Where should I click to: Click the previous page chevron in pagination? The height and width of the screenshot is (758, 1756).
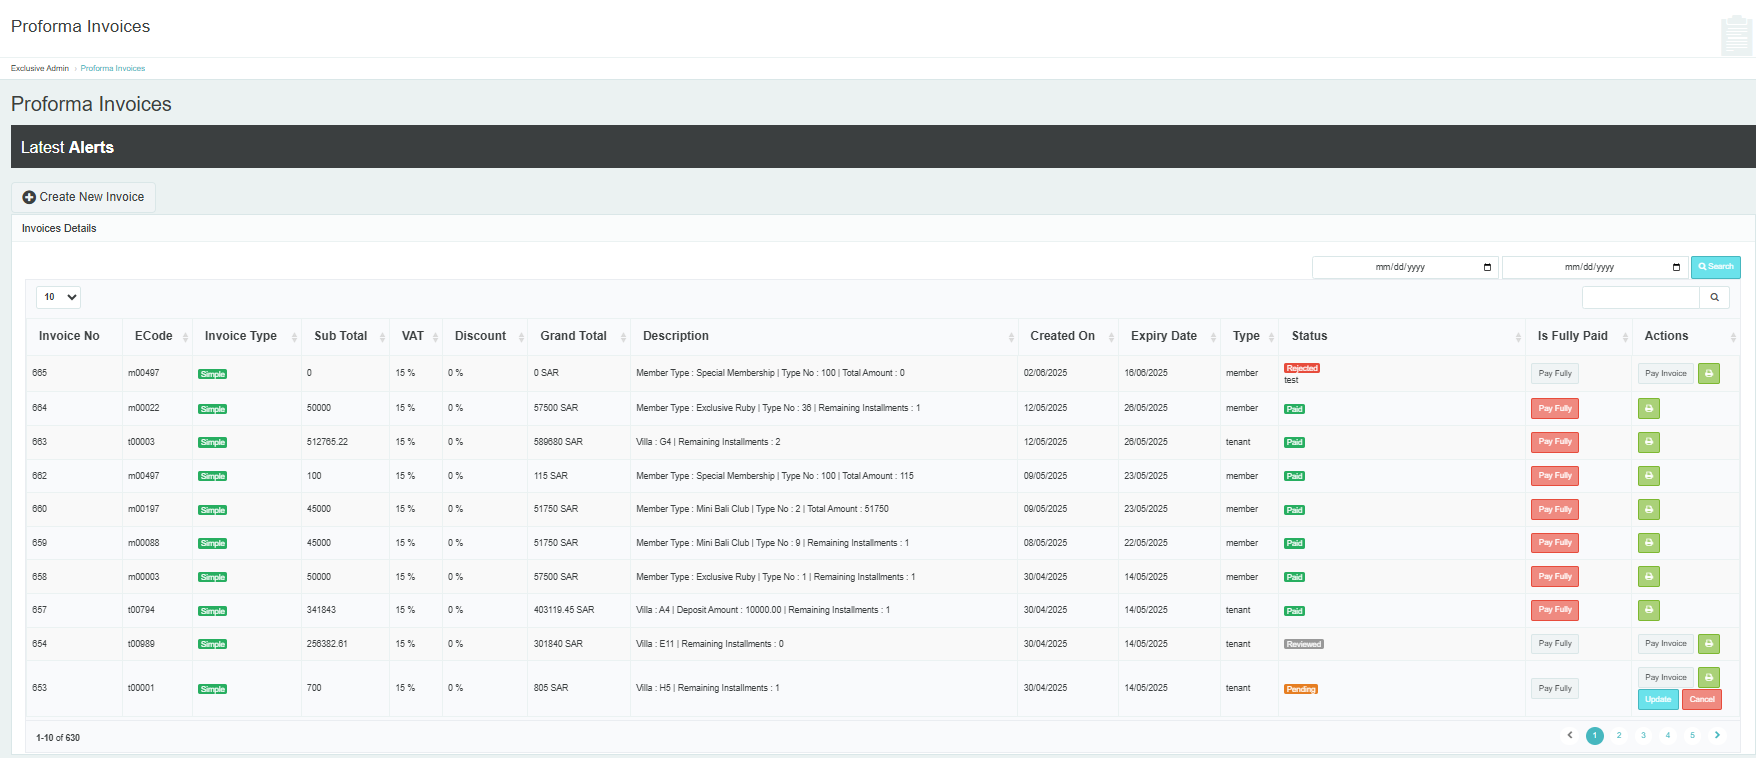[x=1570, y=735]
